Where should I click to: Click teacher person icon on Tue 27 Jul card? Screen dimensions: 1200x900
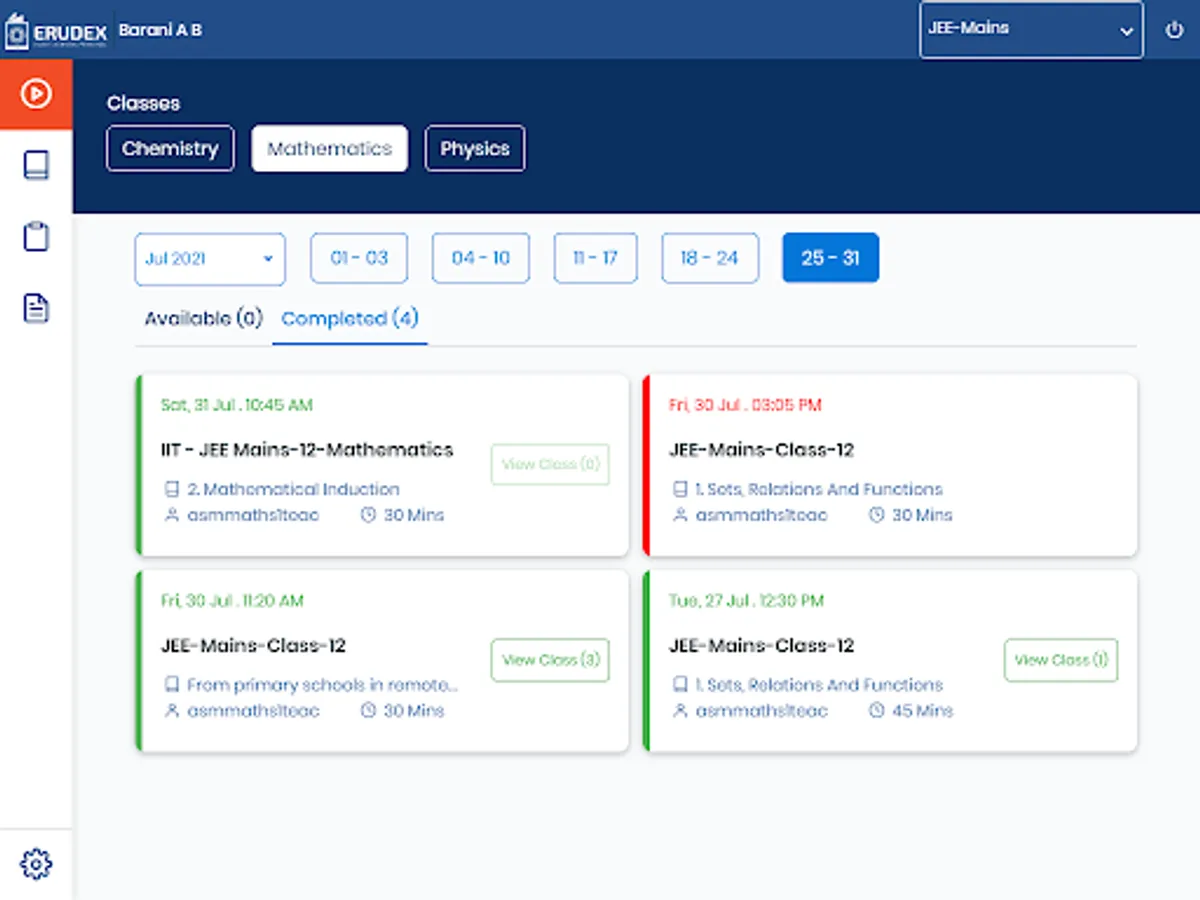(x=680, y=711)
